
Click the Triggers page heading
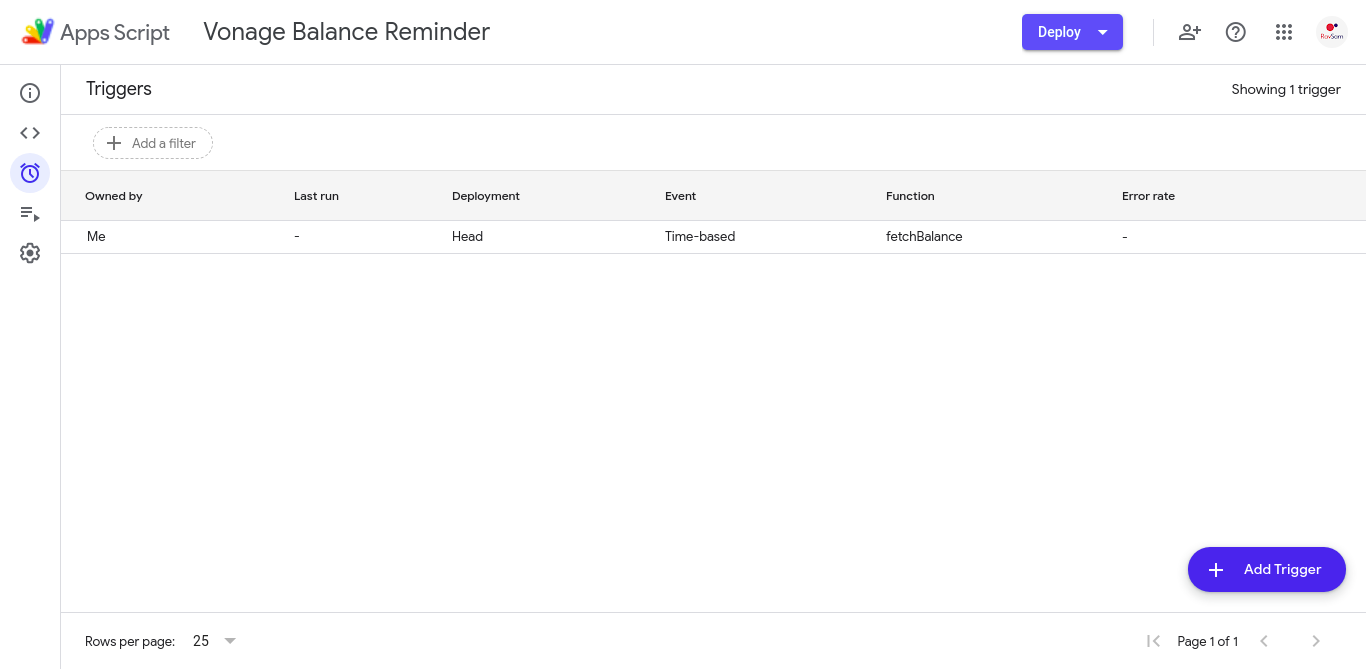[119, 89]
